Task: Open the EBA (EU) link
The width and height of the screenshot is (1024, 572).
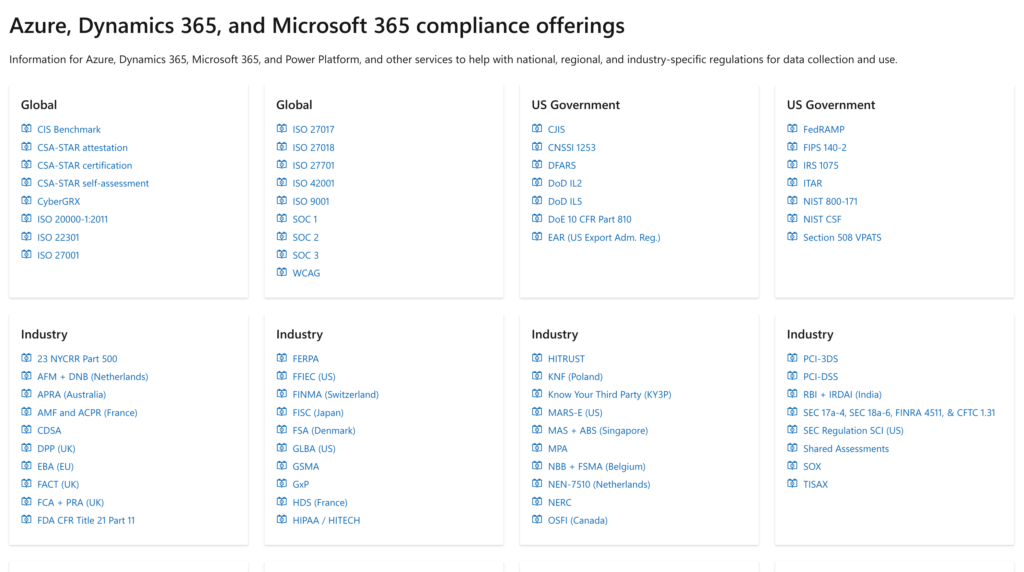Action: (x=56, y=466)
